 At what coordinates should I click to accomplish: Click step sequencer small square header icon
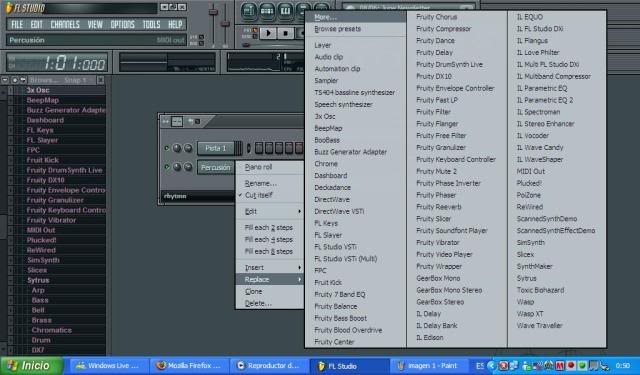coord(198,121)
